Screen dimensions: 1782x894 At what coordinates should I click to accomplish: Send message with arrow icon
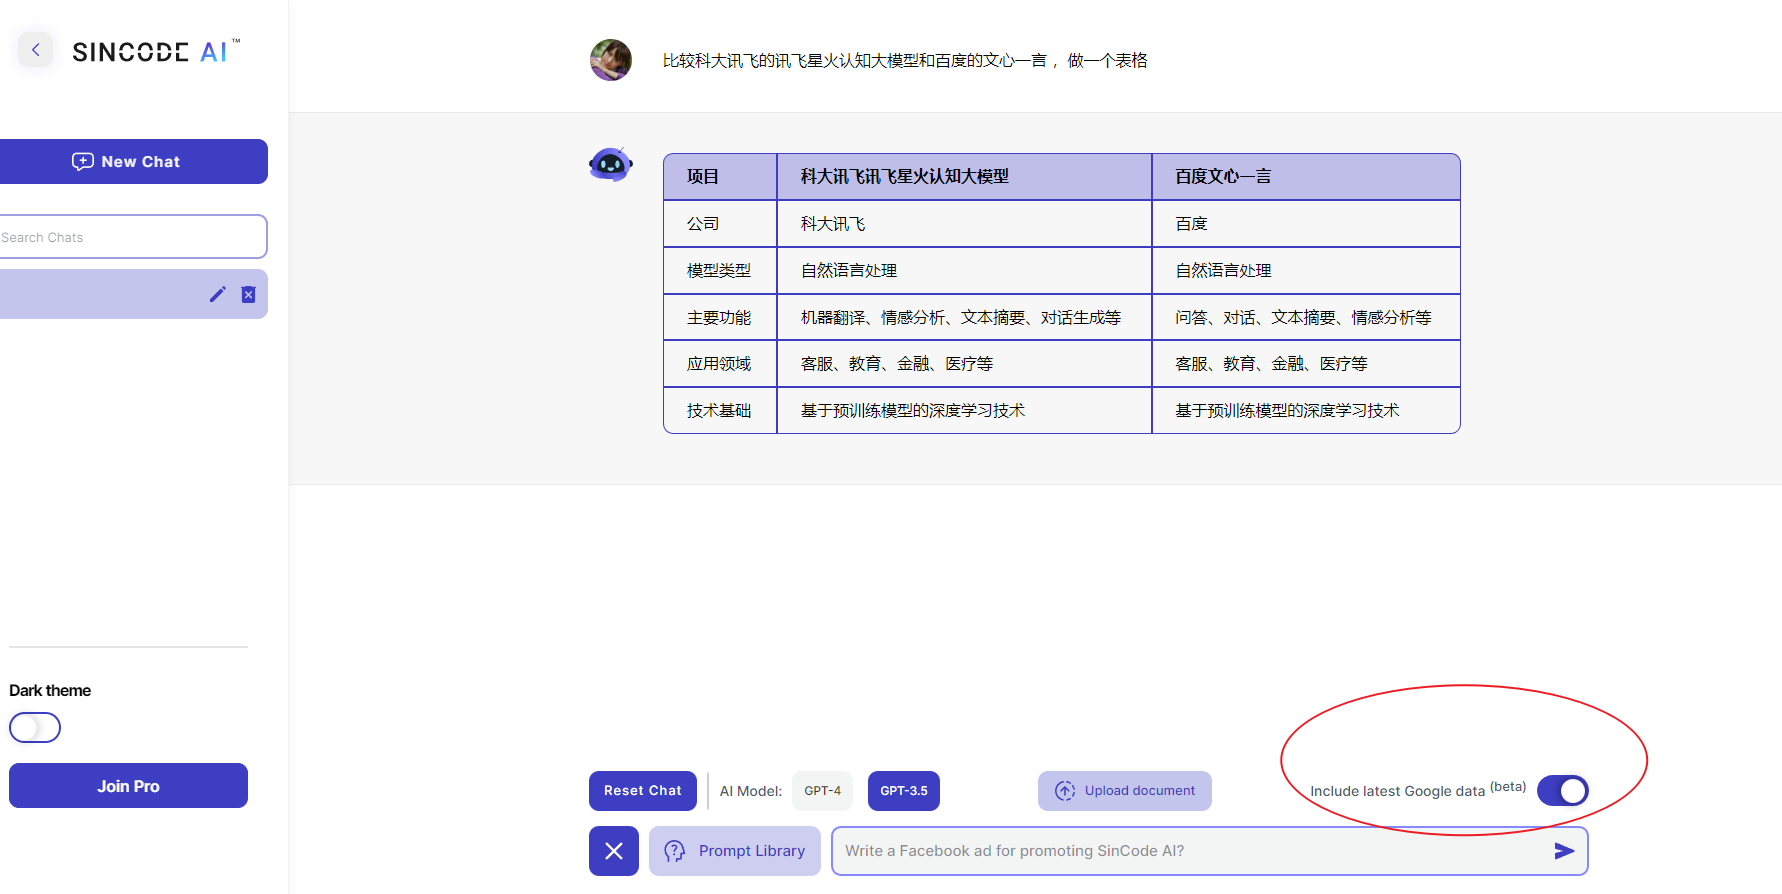point(1565,851)
